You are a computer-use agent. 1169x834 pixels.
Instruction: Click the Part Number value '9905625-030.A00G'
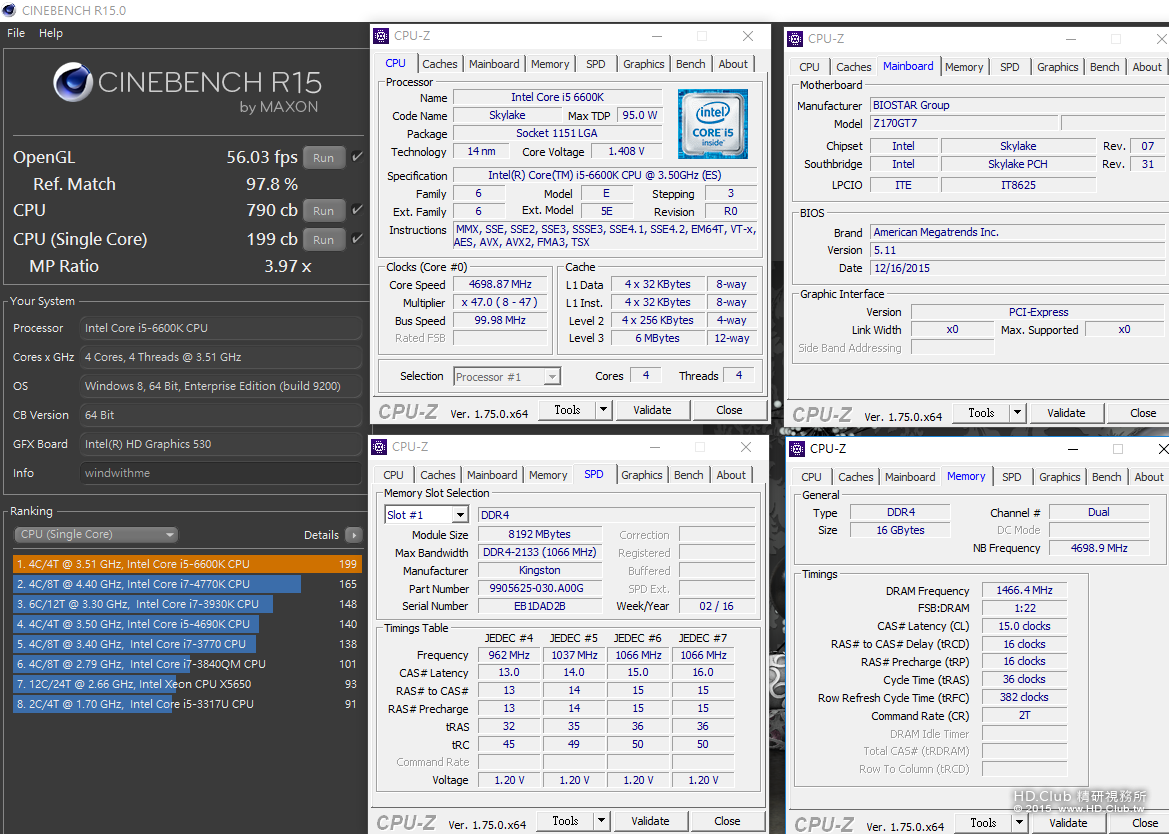tap(540, 589)
